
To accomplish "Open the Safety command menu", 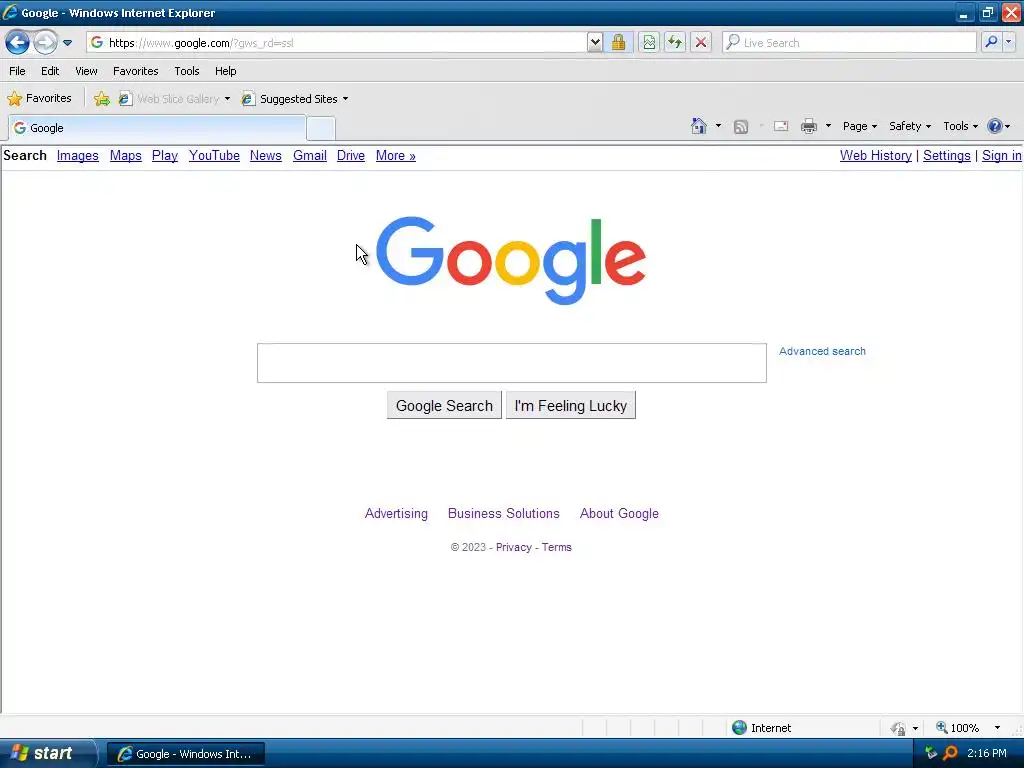I will tap(910, 126).
